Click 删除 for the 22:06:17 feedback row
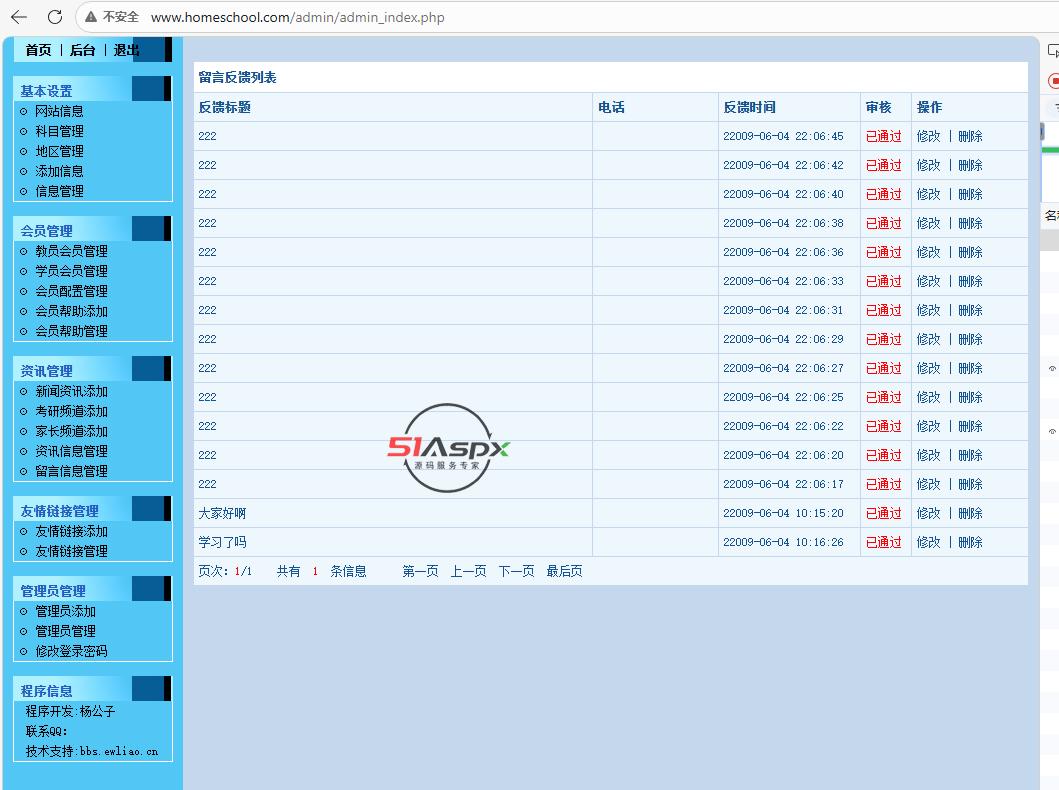Screen dimensions: 1059x790 click(971, 484)
